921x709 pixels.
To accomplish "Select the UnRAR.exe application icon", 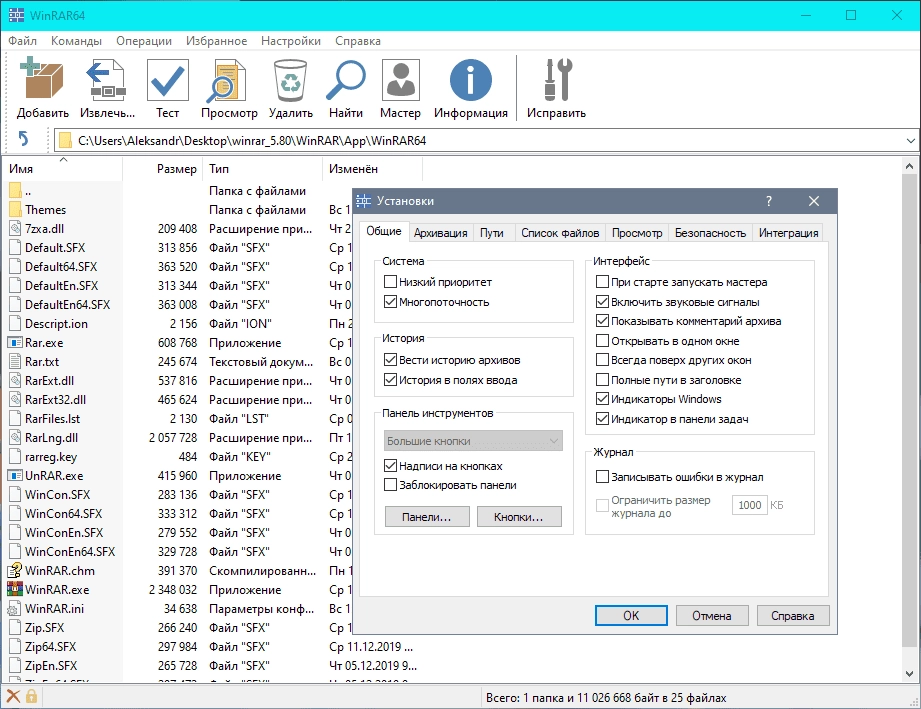I will 15,475.
